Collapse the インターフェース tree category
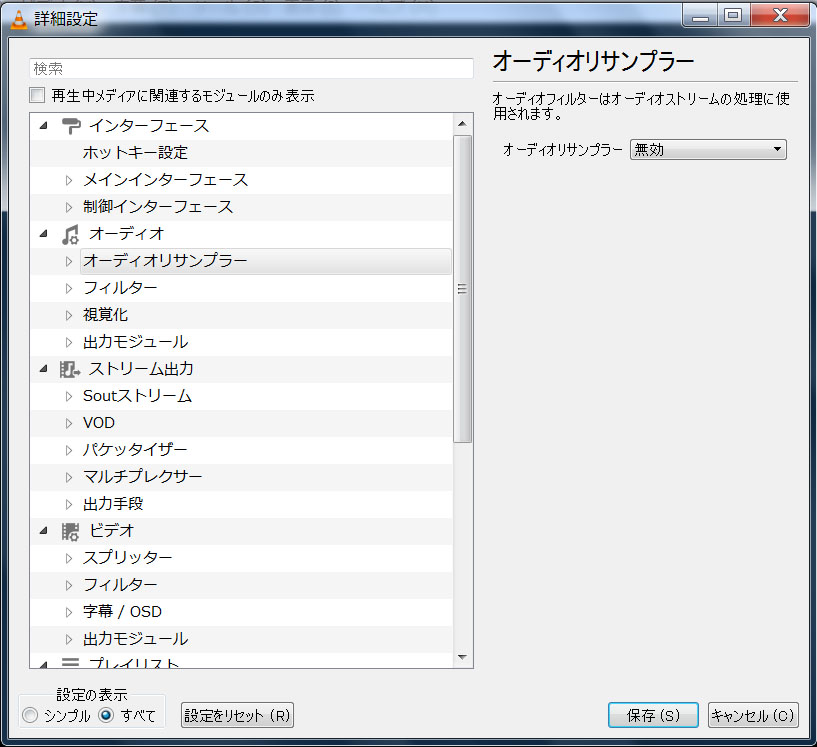This screenshot has width=817, height=747. point(44,126)
